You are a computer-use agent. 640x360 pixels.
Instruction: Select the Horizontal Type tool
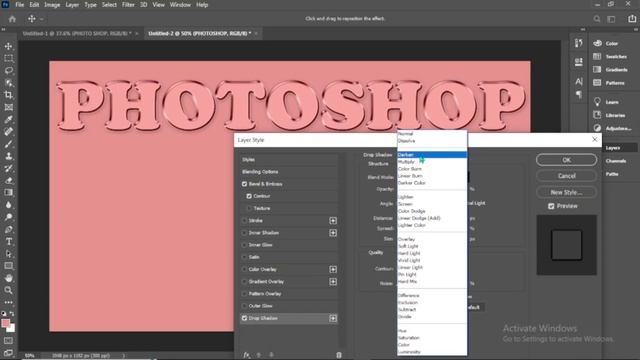coord(9,242)
